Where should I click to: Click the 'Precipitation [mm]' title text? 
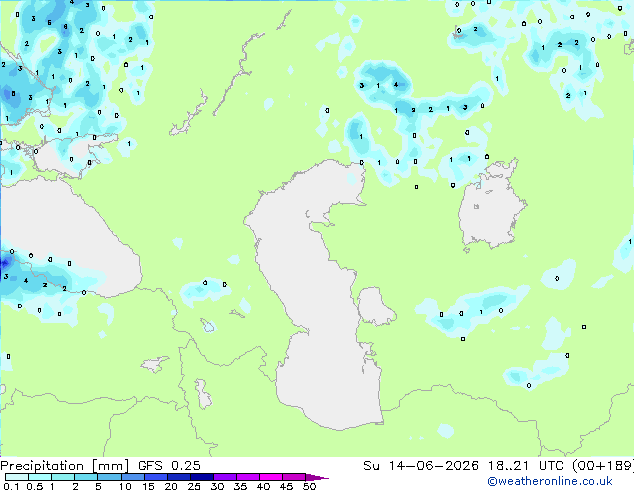pyautogui.click(x=64, y=466)
